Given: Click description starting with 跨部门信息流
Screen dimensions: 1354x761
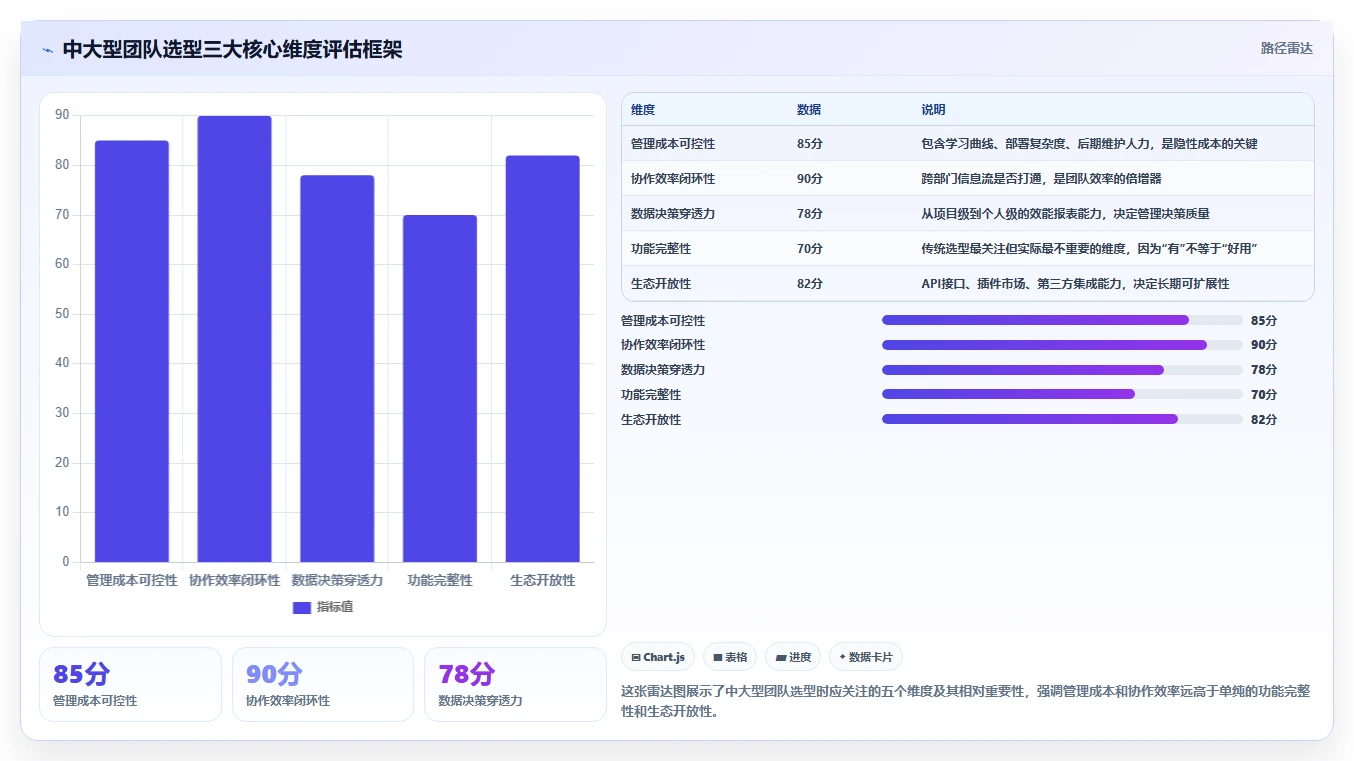Looking at the screenshot, I should point(1041,179).
